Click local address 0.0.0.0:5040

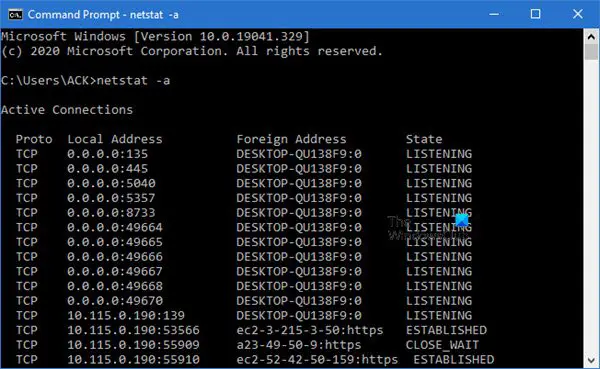111,183
